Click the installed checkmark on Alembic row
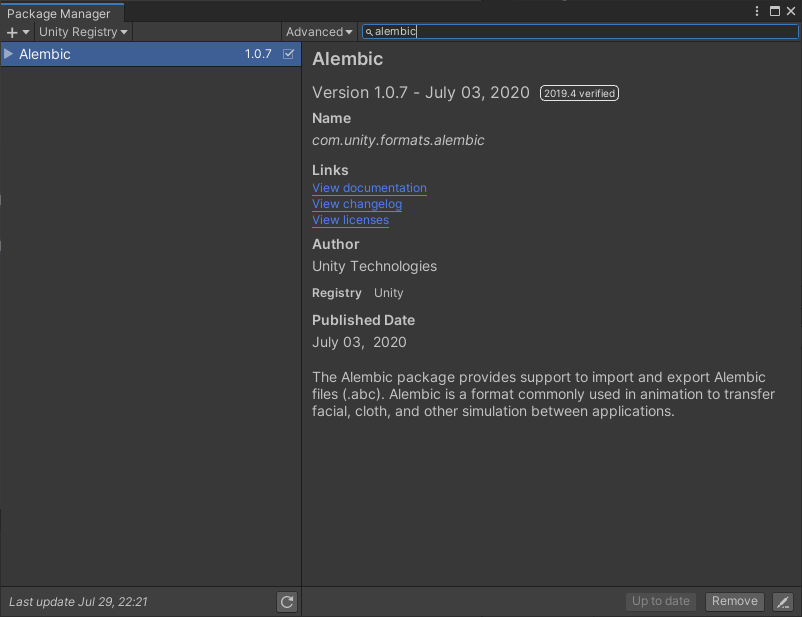 [288, 54]
